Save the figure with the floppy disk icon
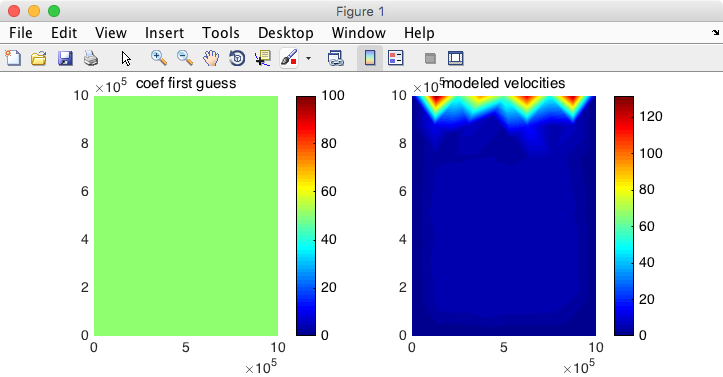 tap(65, 58)
